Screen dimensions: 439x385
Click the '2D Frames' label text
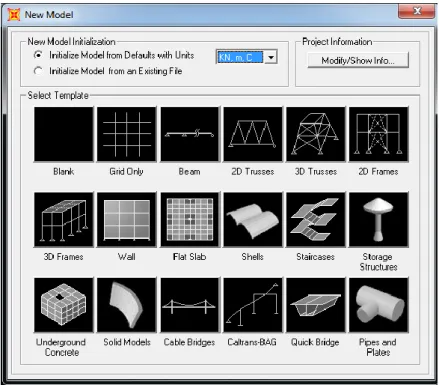pos(378,171)
